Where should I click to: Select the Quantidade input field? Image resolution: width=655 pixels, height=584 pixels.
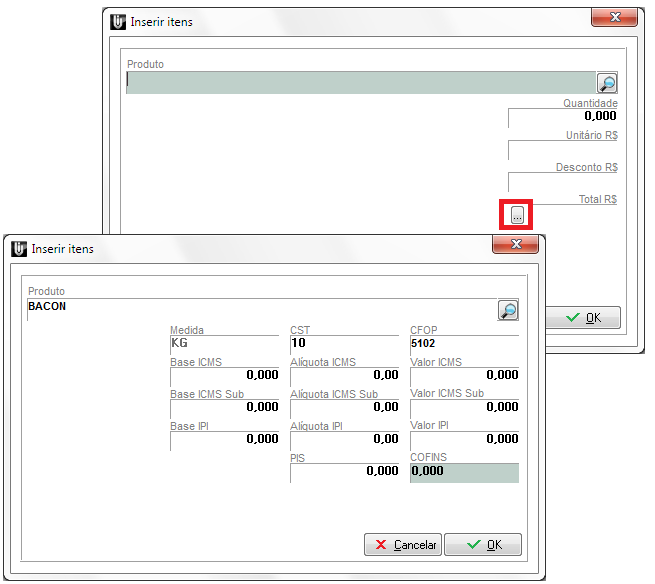[x=563, y=116]
